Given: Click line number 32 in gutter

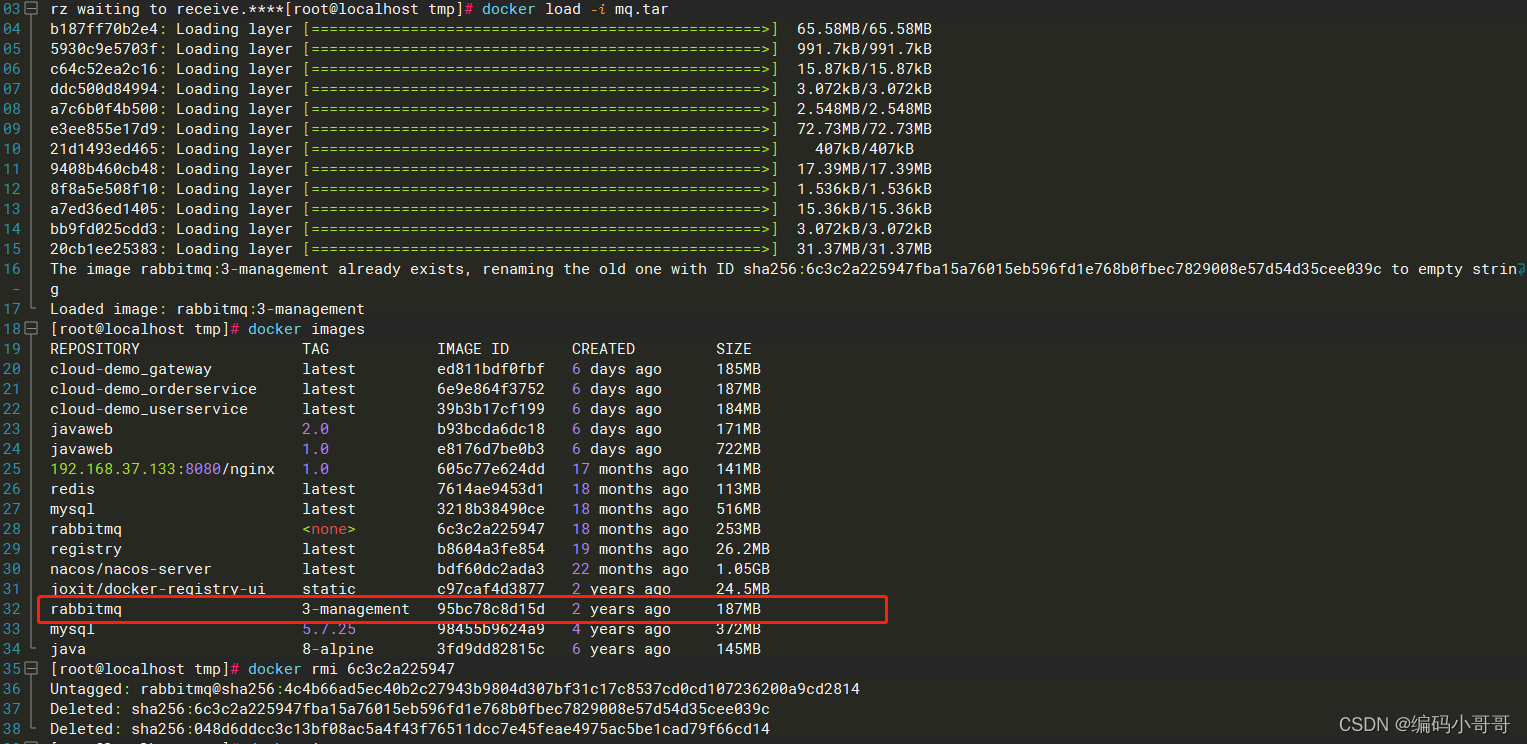Looking at the screenshot, I should (12, 609).
